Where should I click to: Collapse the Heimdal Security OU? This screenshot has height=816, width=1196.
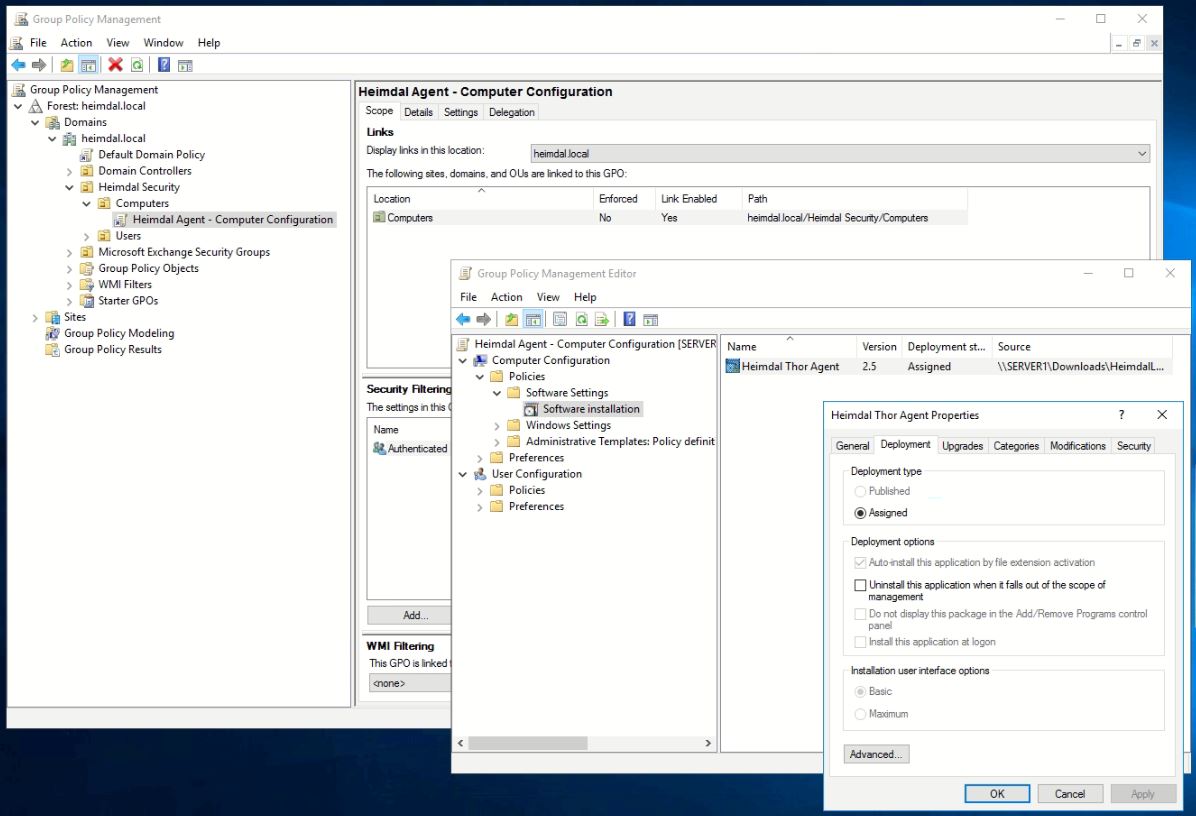click(x=69, y=188)
